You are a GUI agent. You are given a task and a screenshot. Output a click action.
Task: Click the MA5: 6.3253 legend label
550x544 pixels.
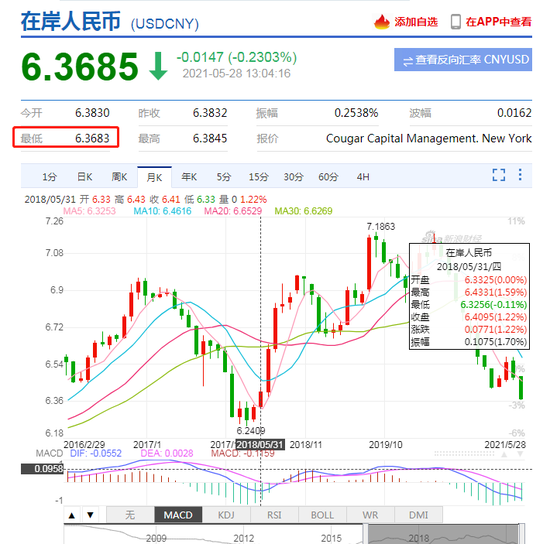[89, 211]
